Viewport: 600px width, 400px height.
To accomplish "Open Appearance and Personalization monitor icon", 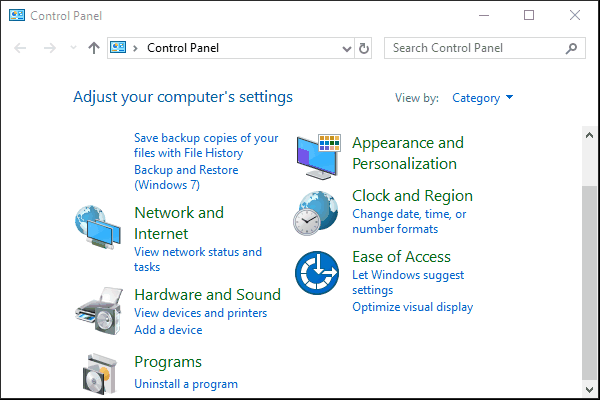I will tap(318, 154).
